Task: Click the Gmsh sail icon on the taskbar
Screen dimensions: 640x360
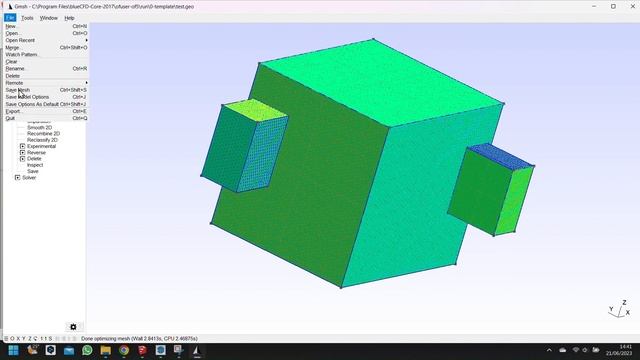Action: pyautogui.click(x=197, y=350)
